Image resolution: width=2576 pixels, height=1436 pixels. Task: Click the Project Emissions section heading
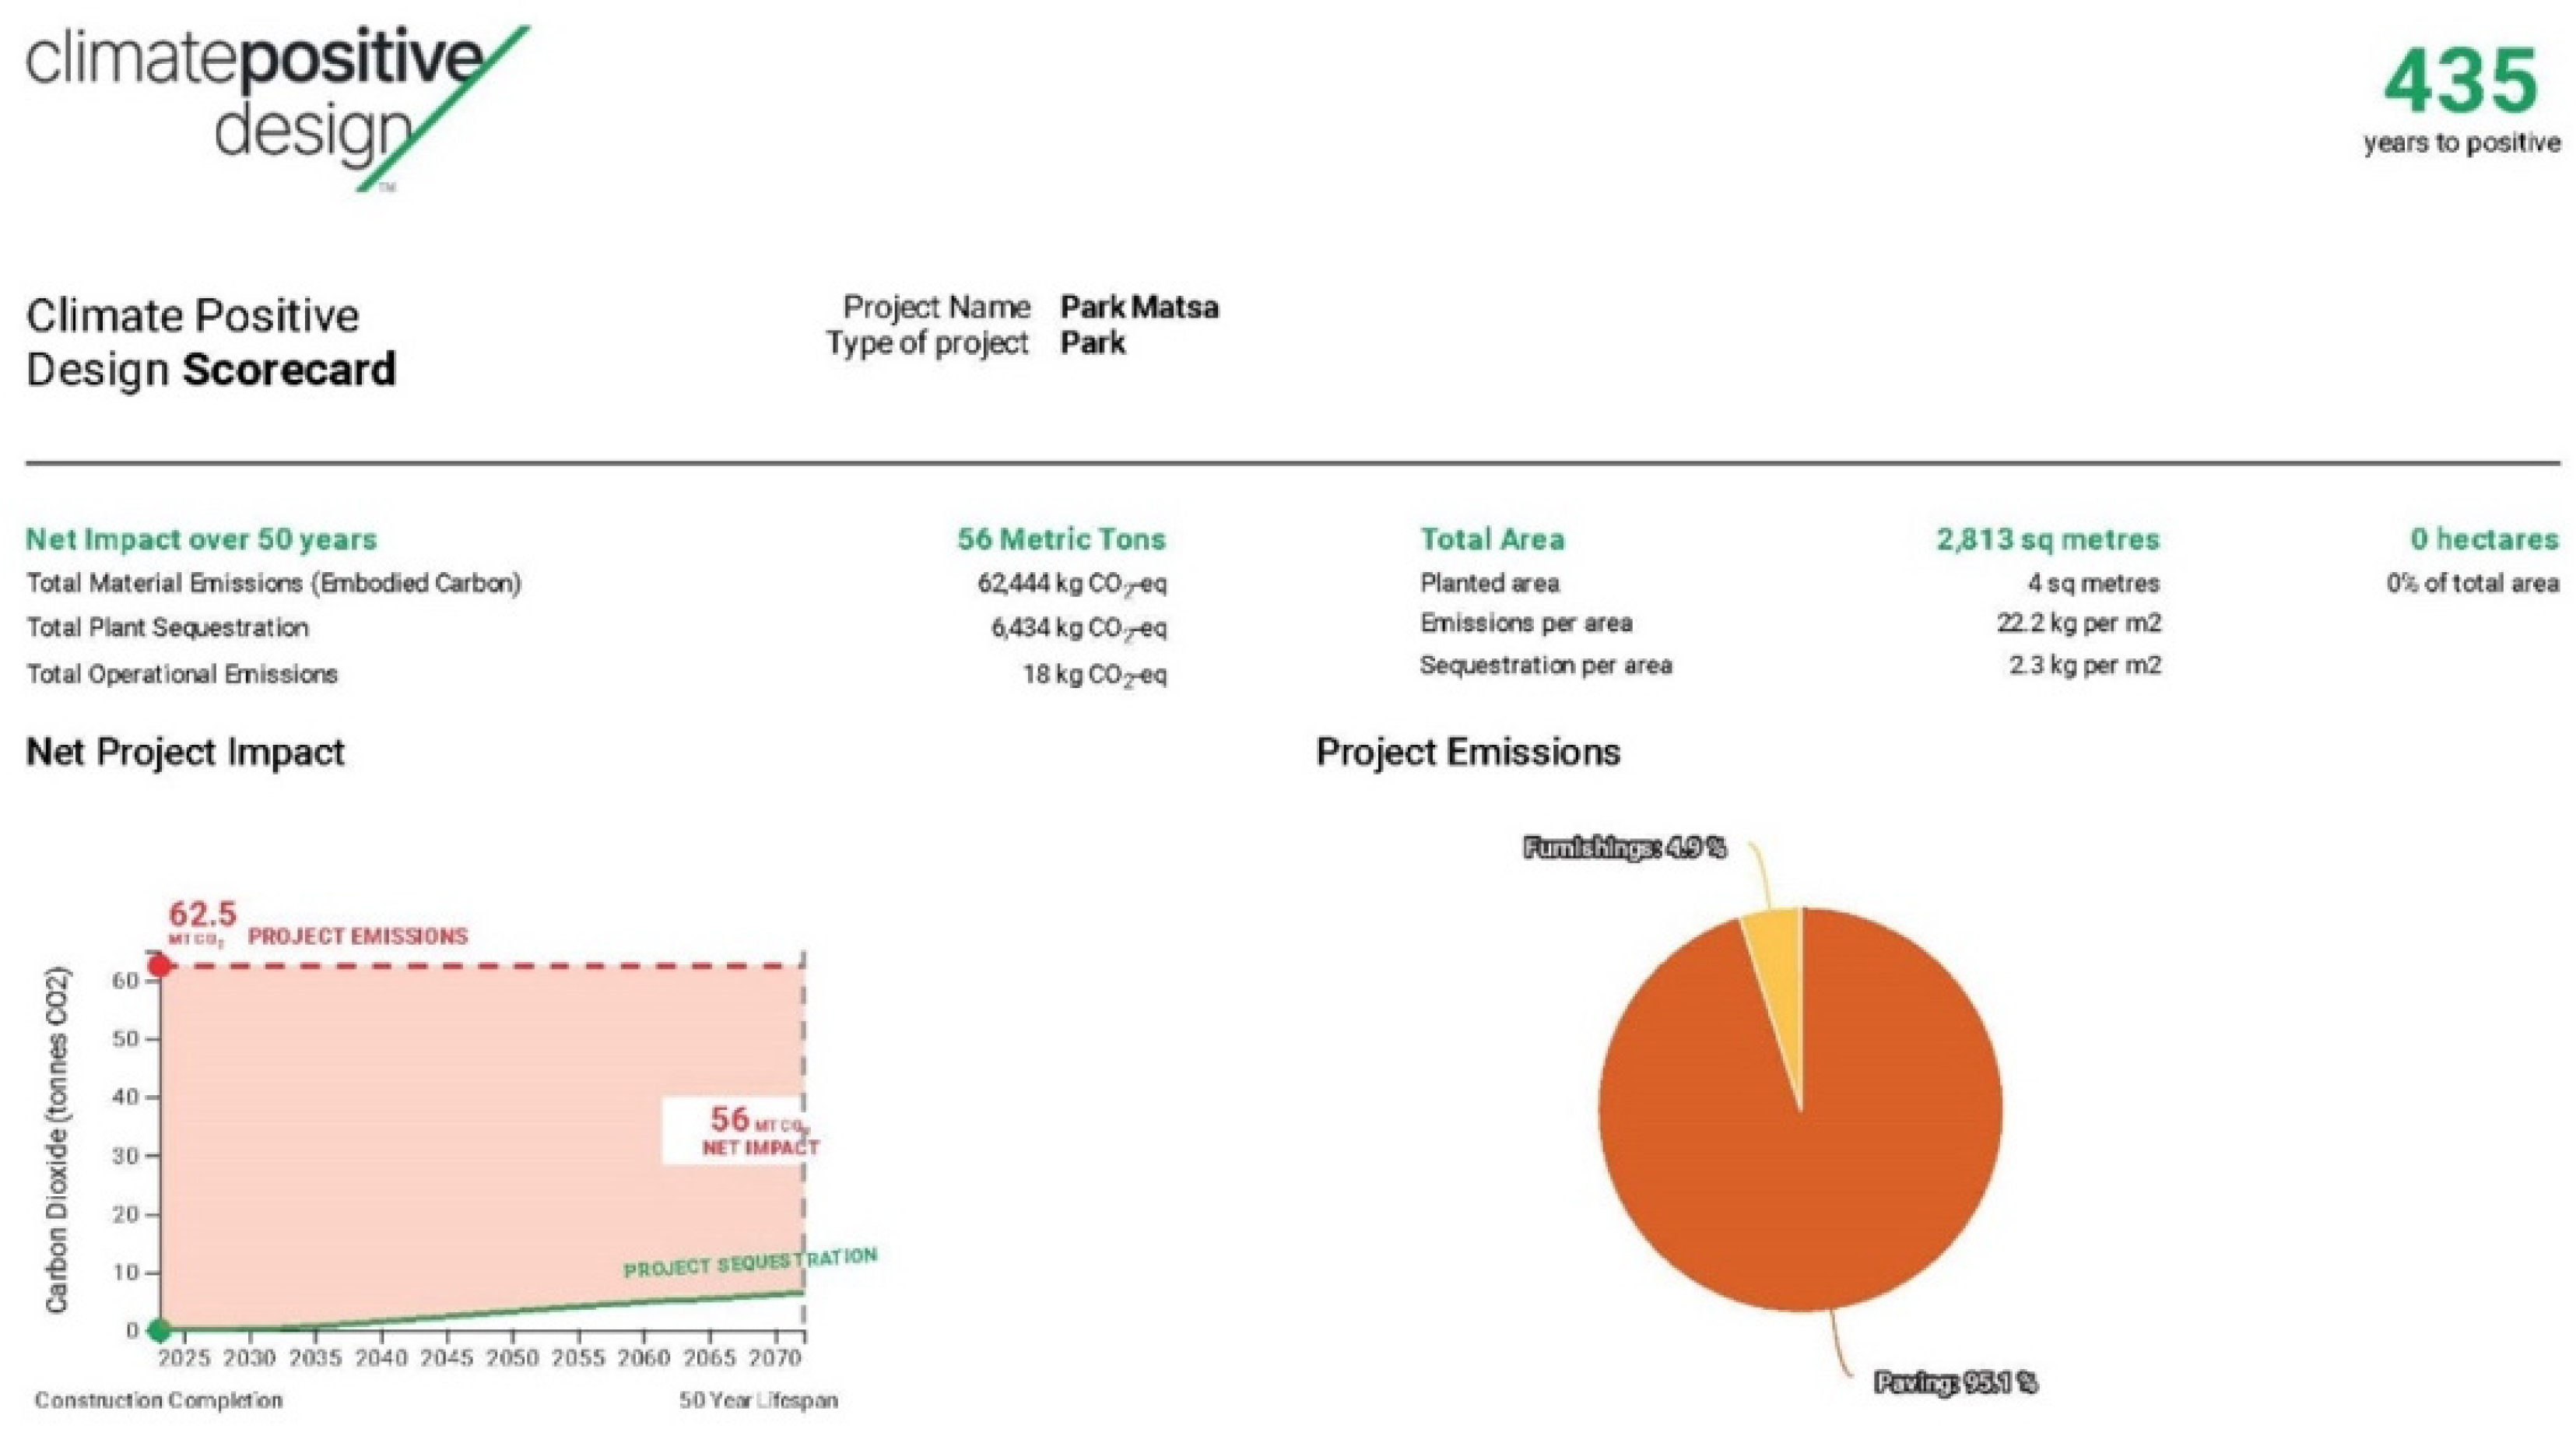1467,752
